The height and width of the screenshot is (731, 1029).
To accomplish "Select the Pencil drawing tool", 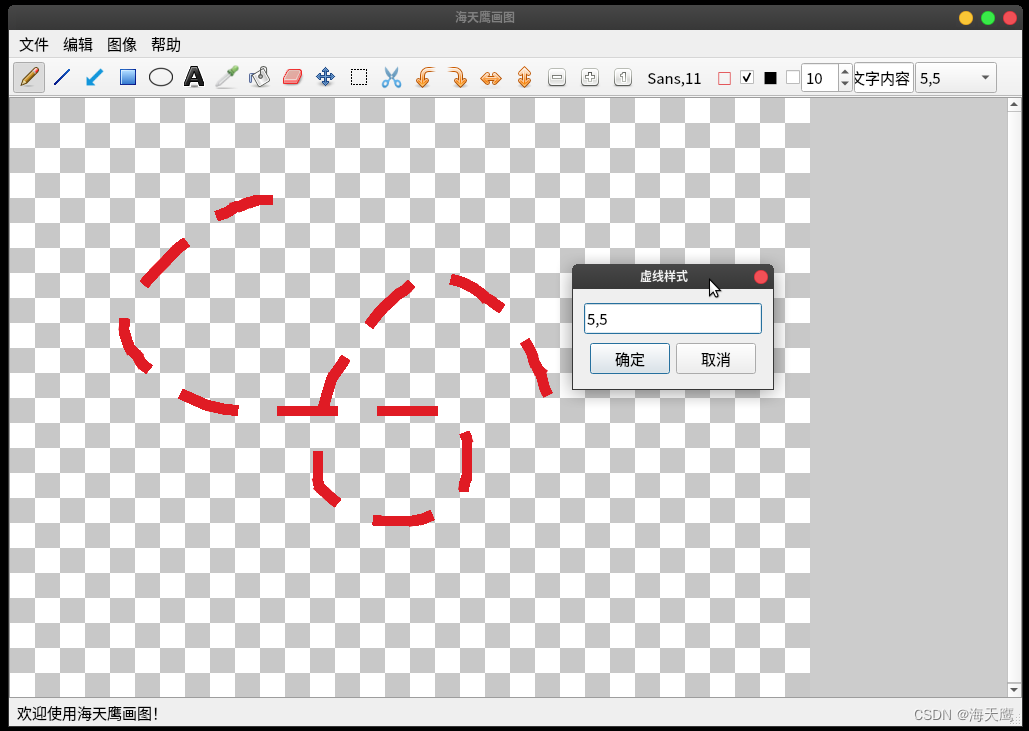I will [x=29, y=77].
